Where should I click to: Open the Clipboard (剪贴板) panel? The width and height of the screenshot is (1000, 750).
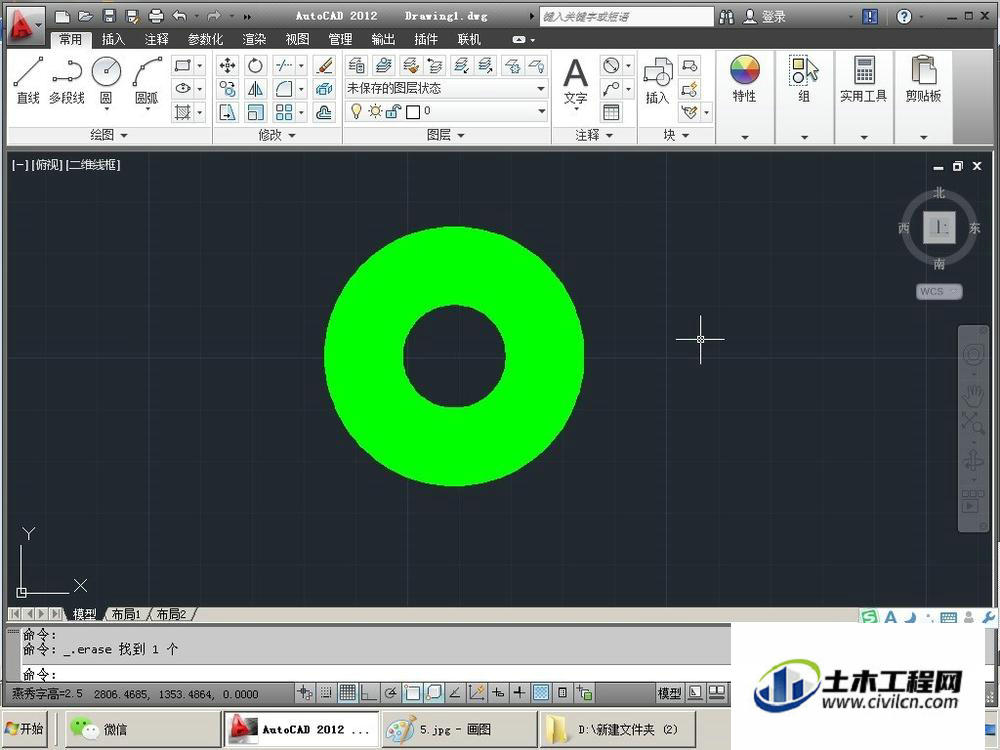[923, 79]
